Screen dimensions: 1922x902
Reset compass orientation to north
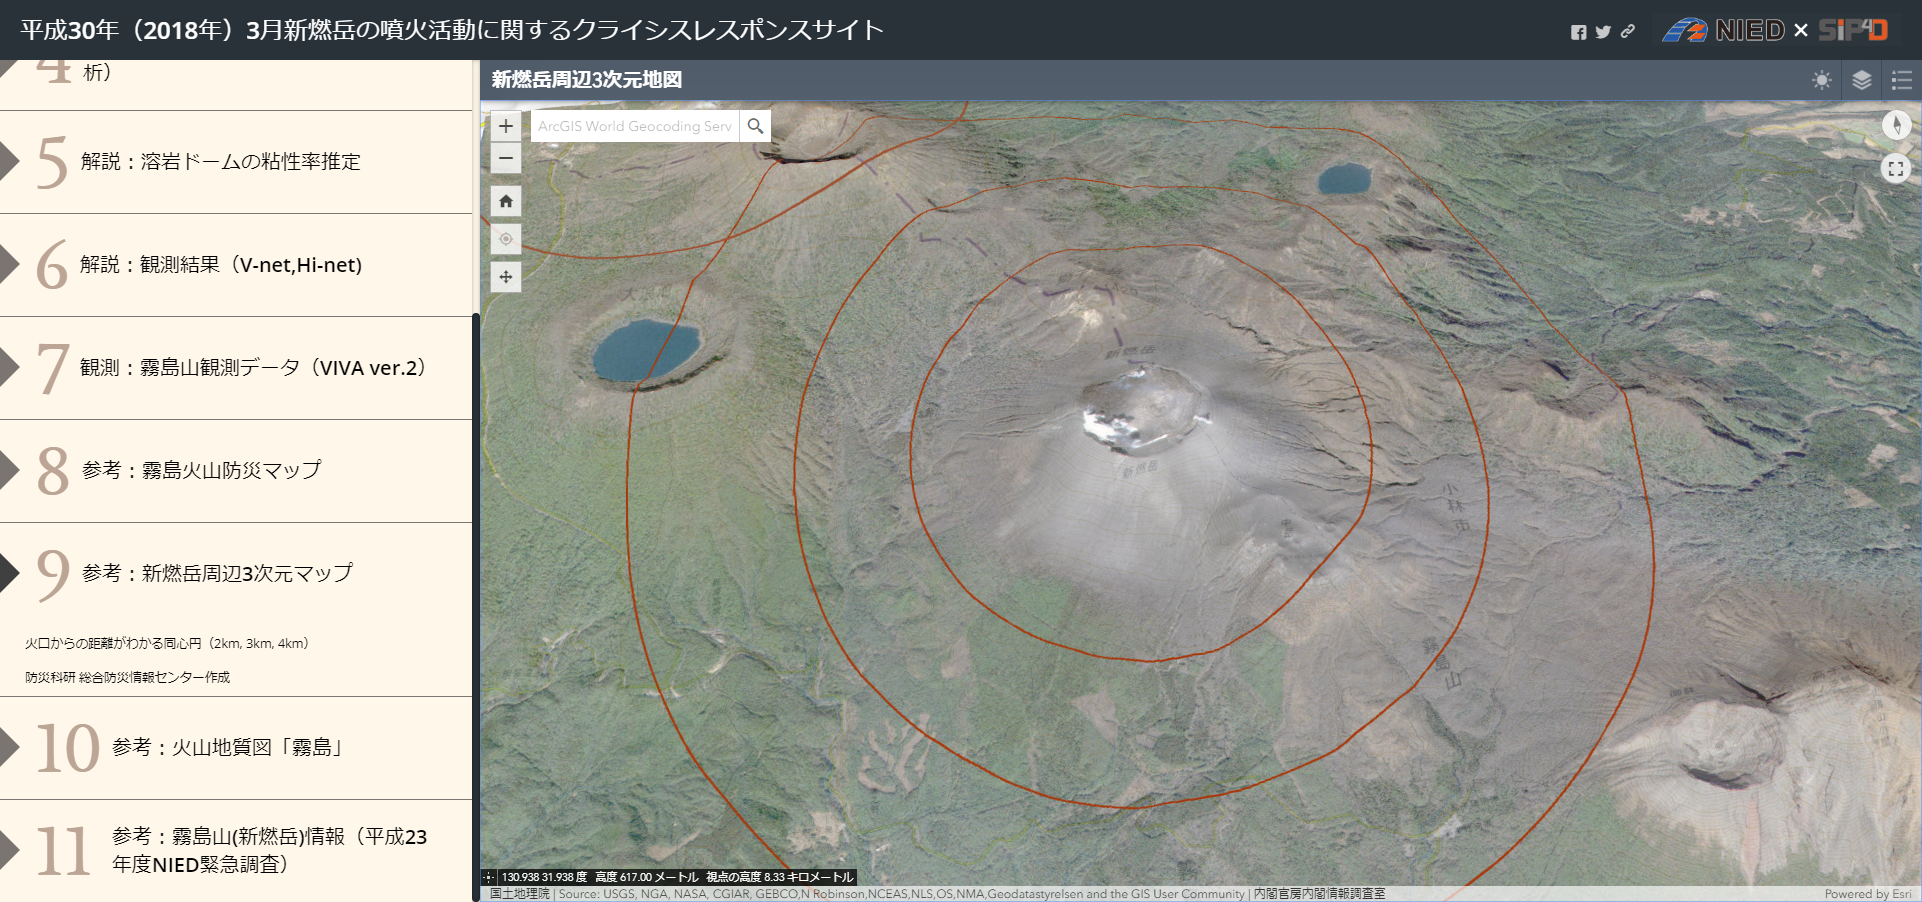point(1896,125)
